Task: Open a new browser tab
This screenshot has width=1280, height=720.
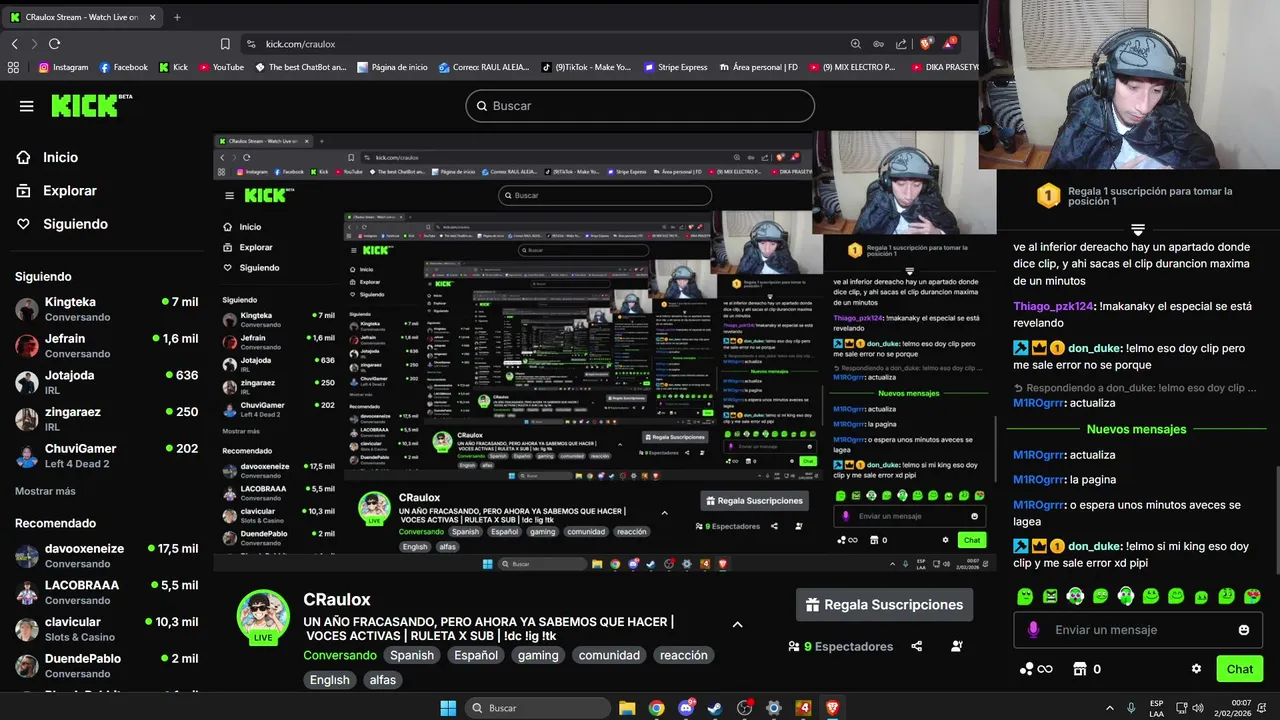Action: [x=177, y=17]
